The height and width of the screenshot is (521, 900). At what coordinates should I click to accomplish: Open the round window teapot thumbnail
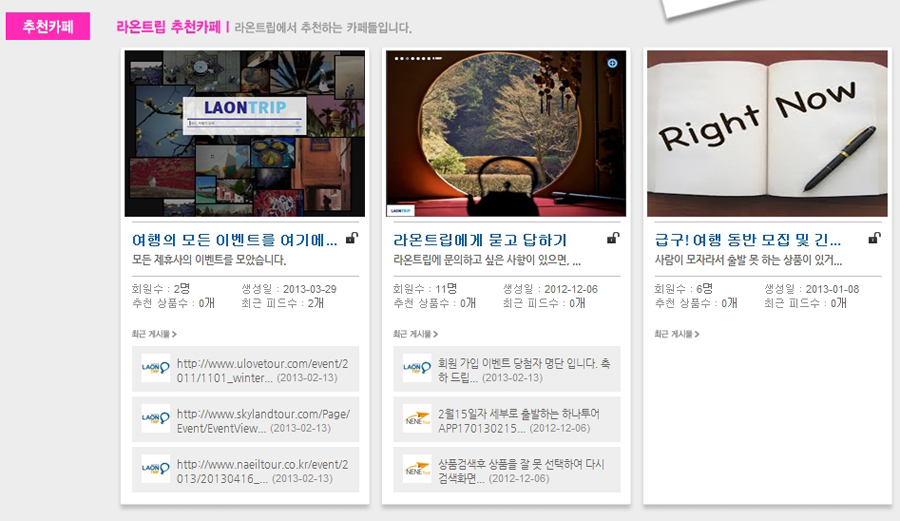pyautogui.click(x=506, y=133)
